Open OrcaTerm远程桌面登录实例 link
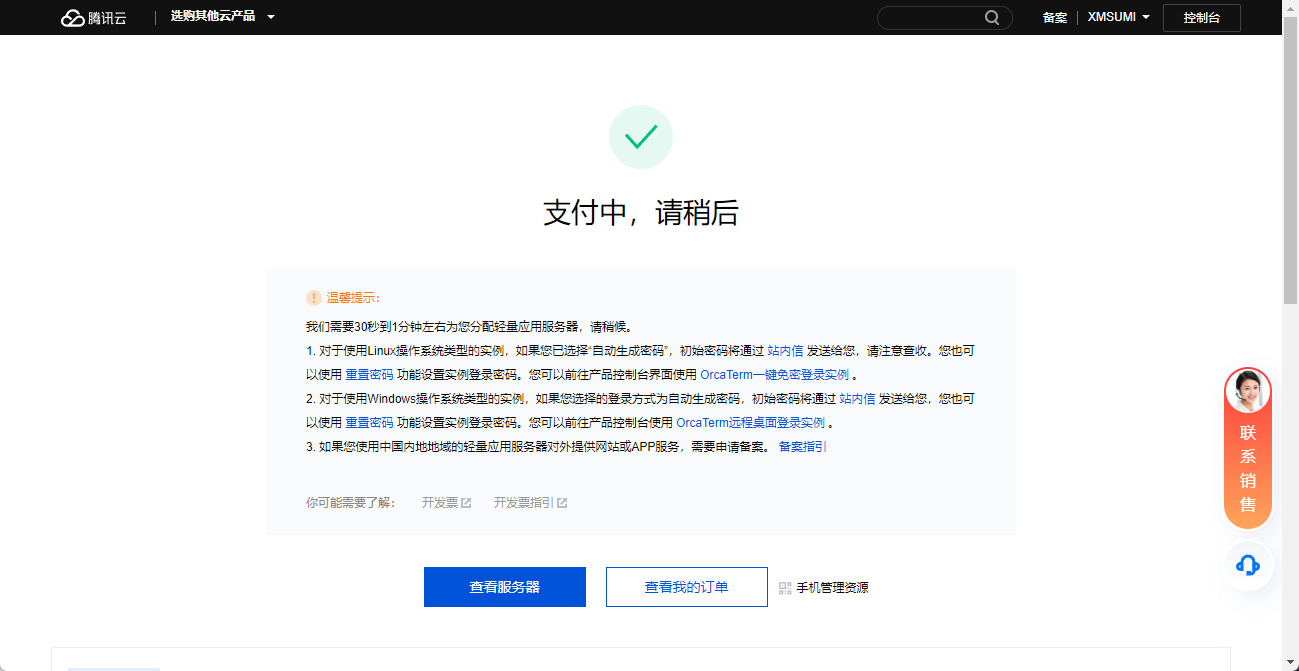 750,423
